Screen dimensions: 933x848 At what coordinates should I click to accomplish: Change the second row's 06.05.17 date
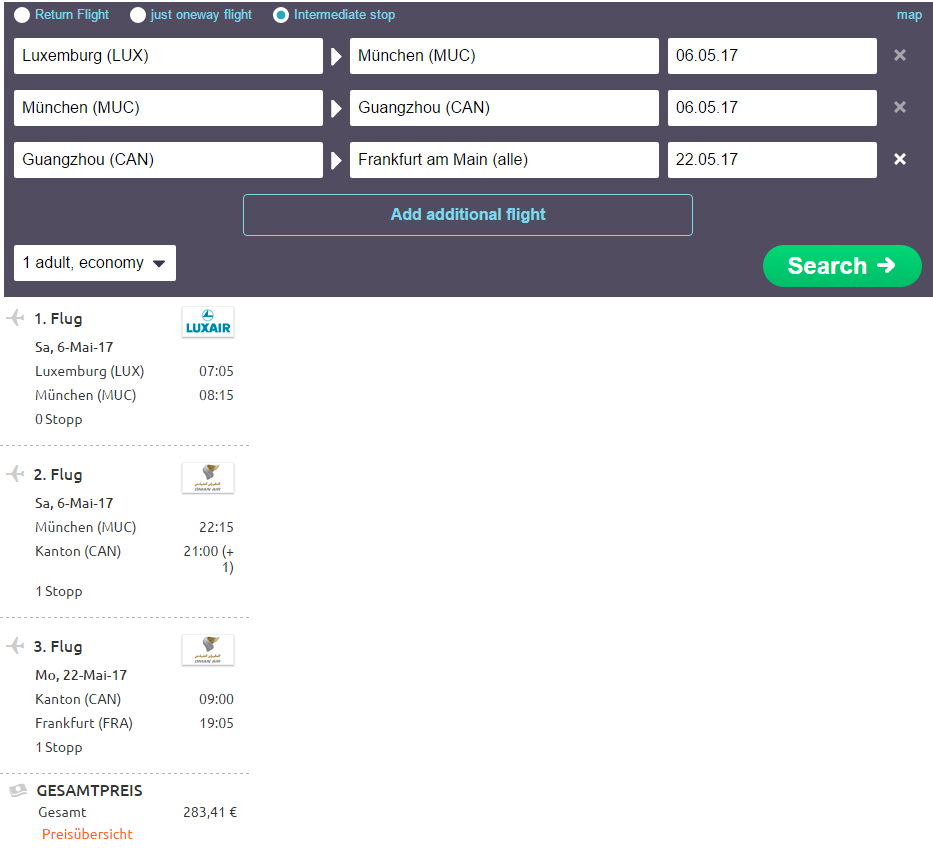click(x=772, y=108)
